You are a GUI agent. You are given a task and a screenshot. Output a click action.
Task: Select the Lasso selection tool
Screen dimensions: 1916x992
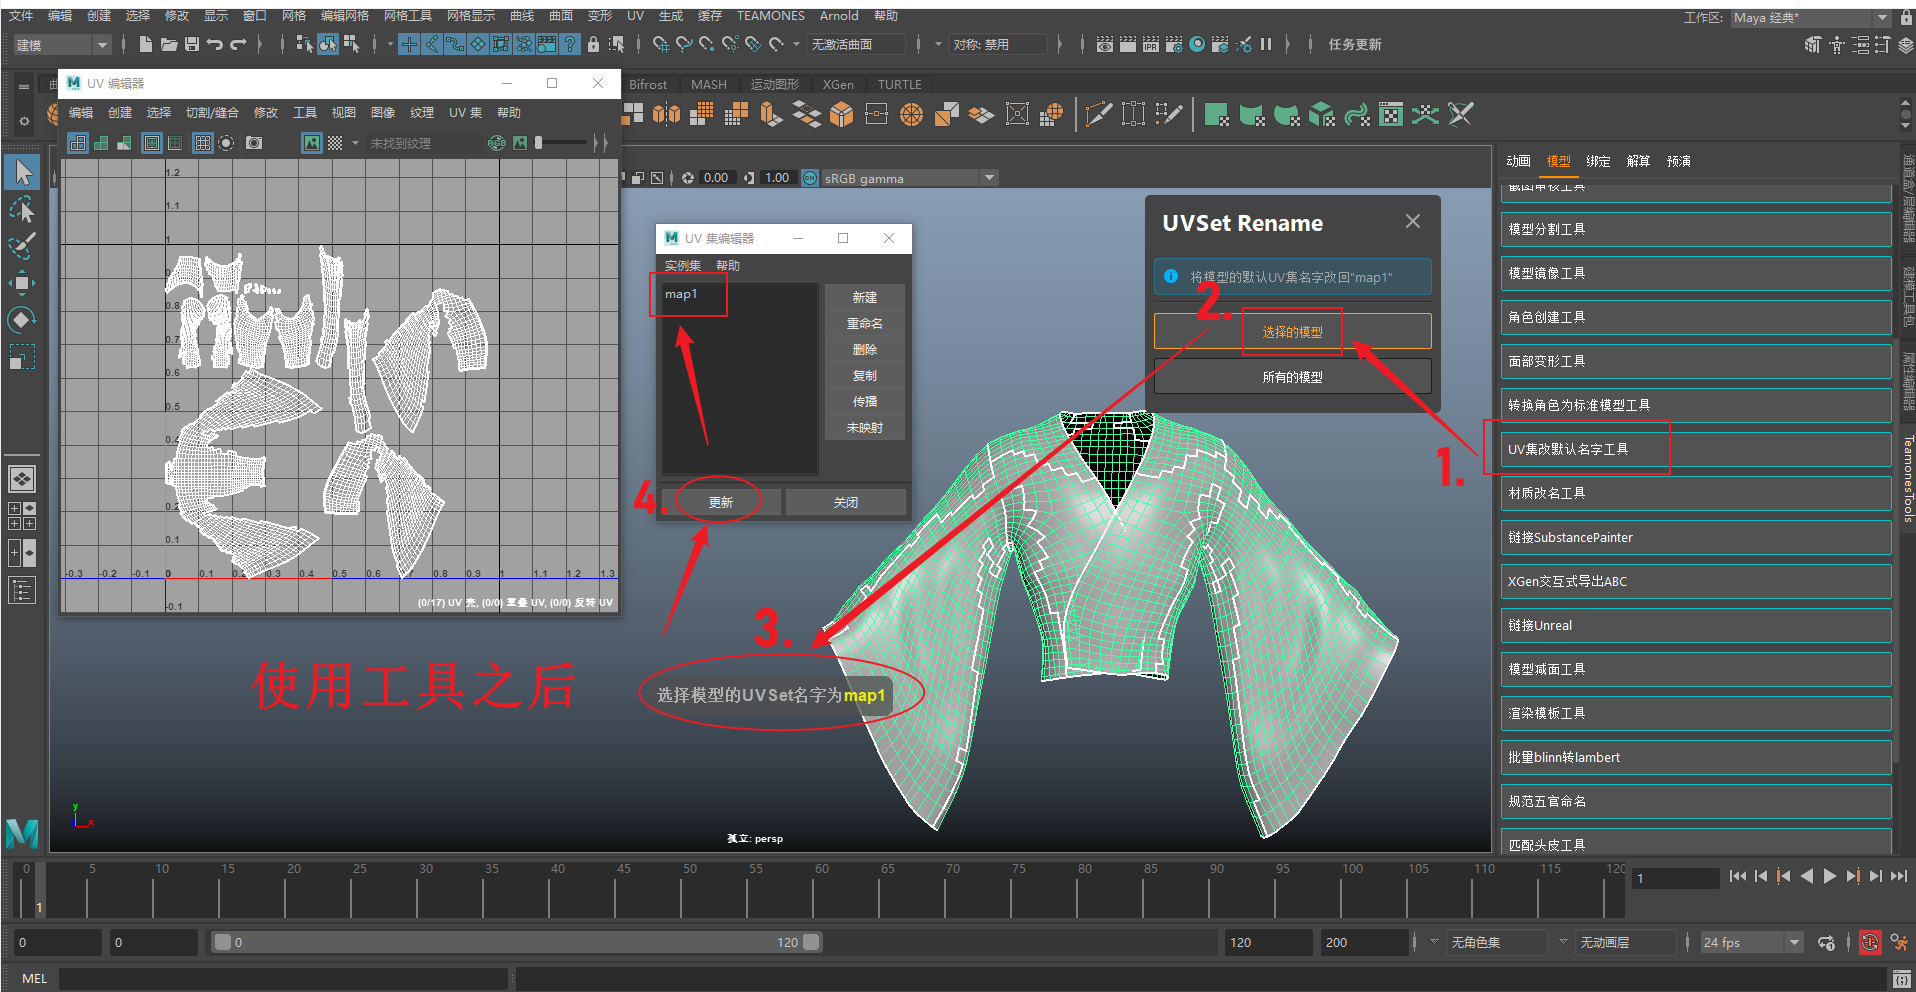pyautogui.click(x=22, y=210)
